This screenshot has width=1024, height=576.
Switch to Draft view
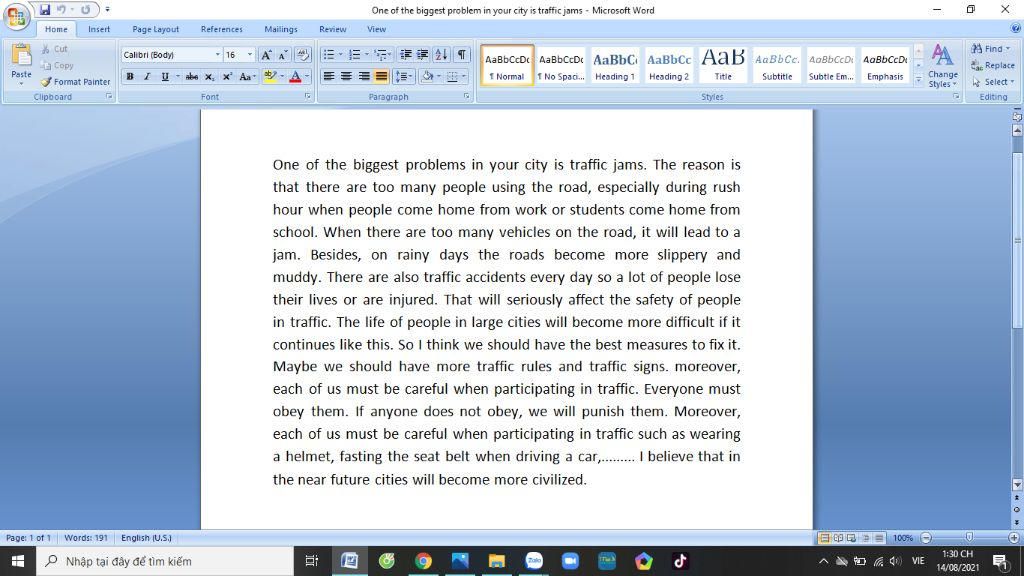[x=879, y=538]
